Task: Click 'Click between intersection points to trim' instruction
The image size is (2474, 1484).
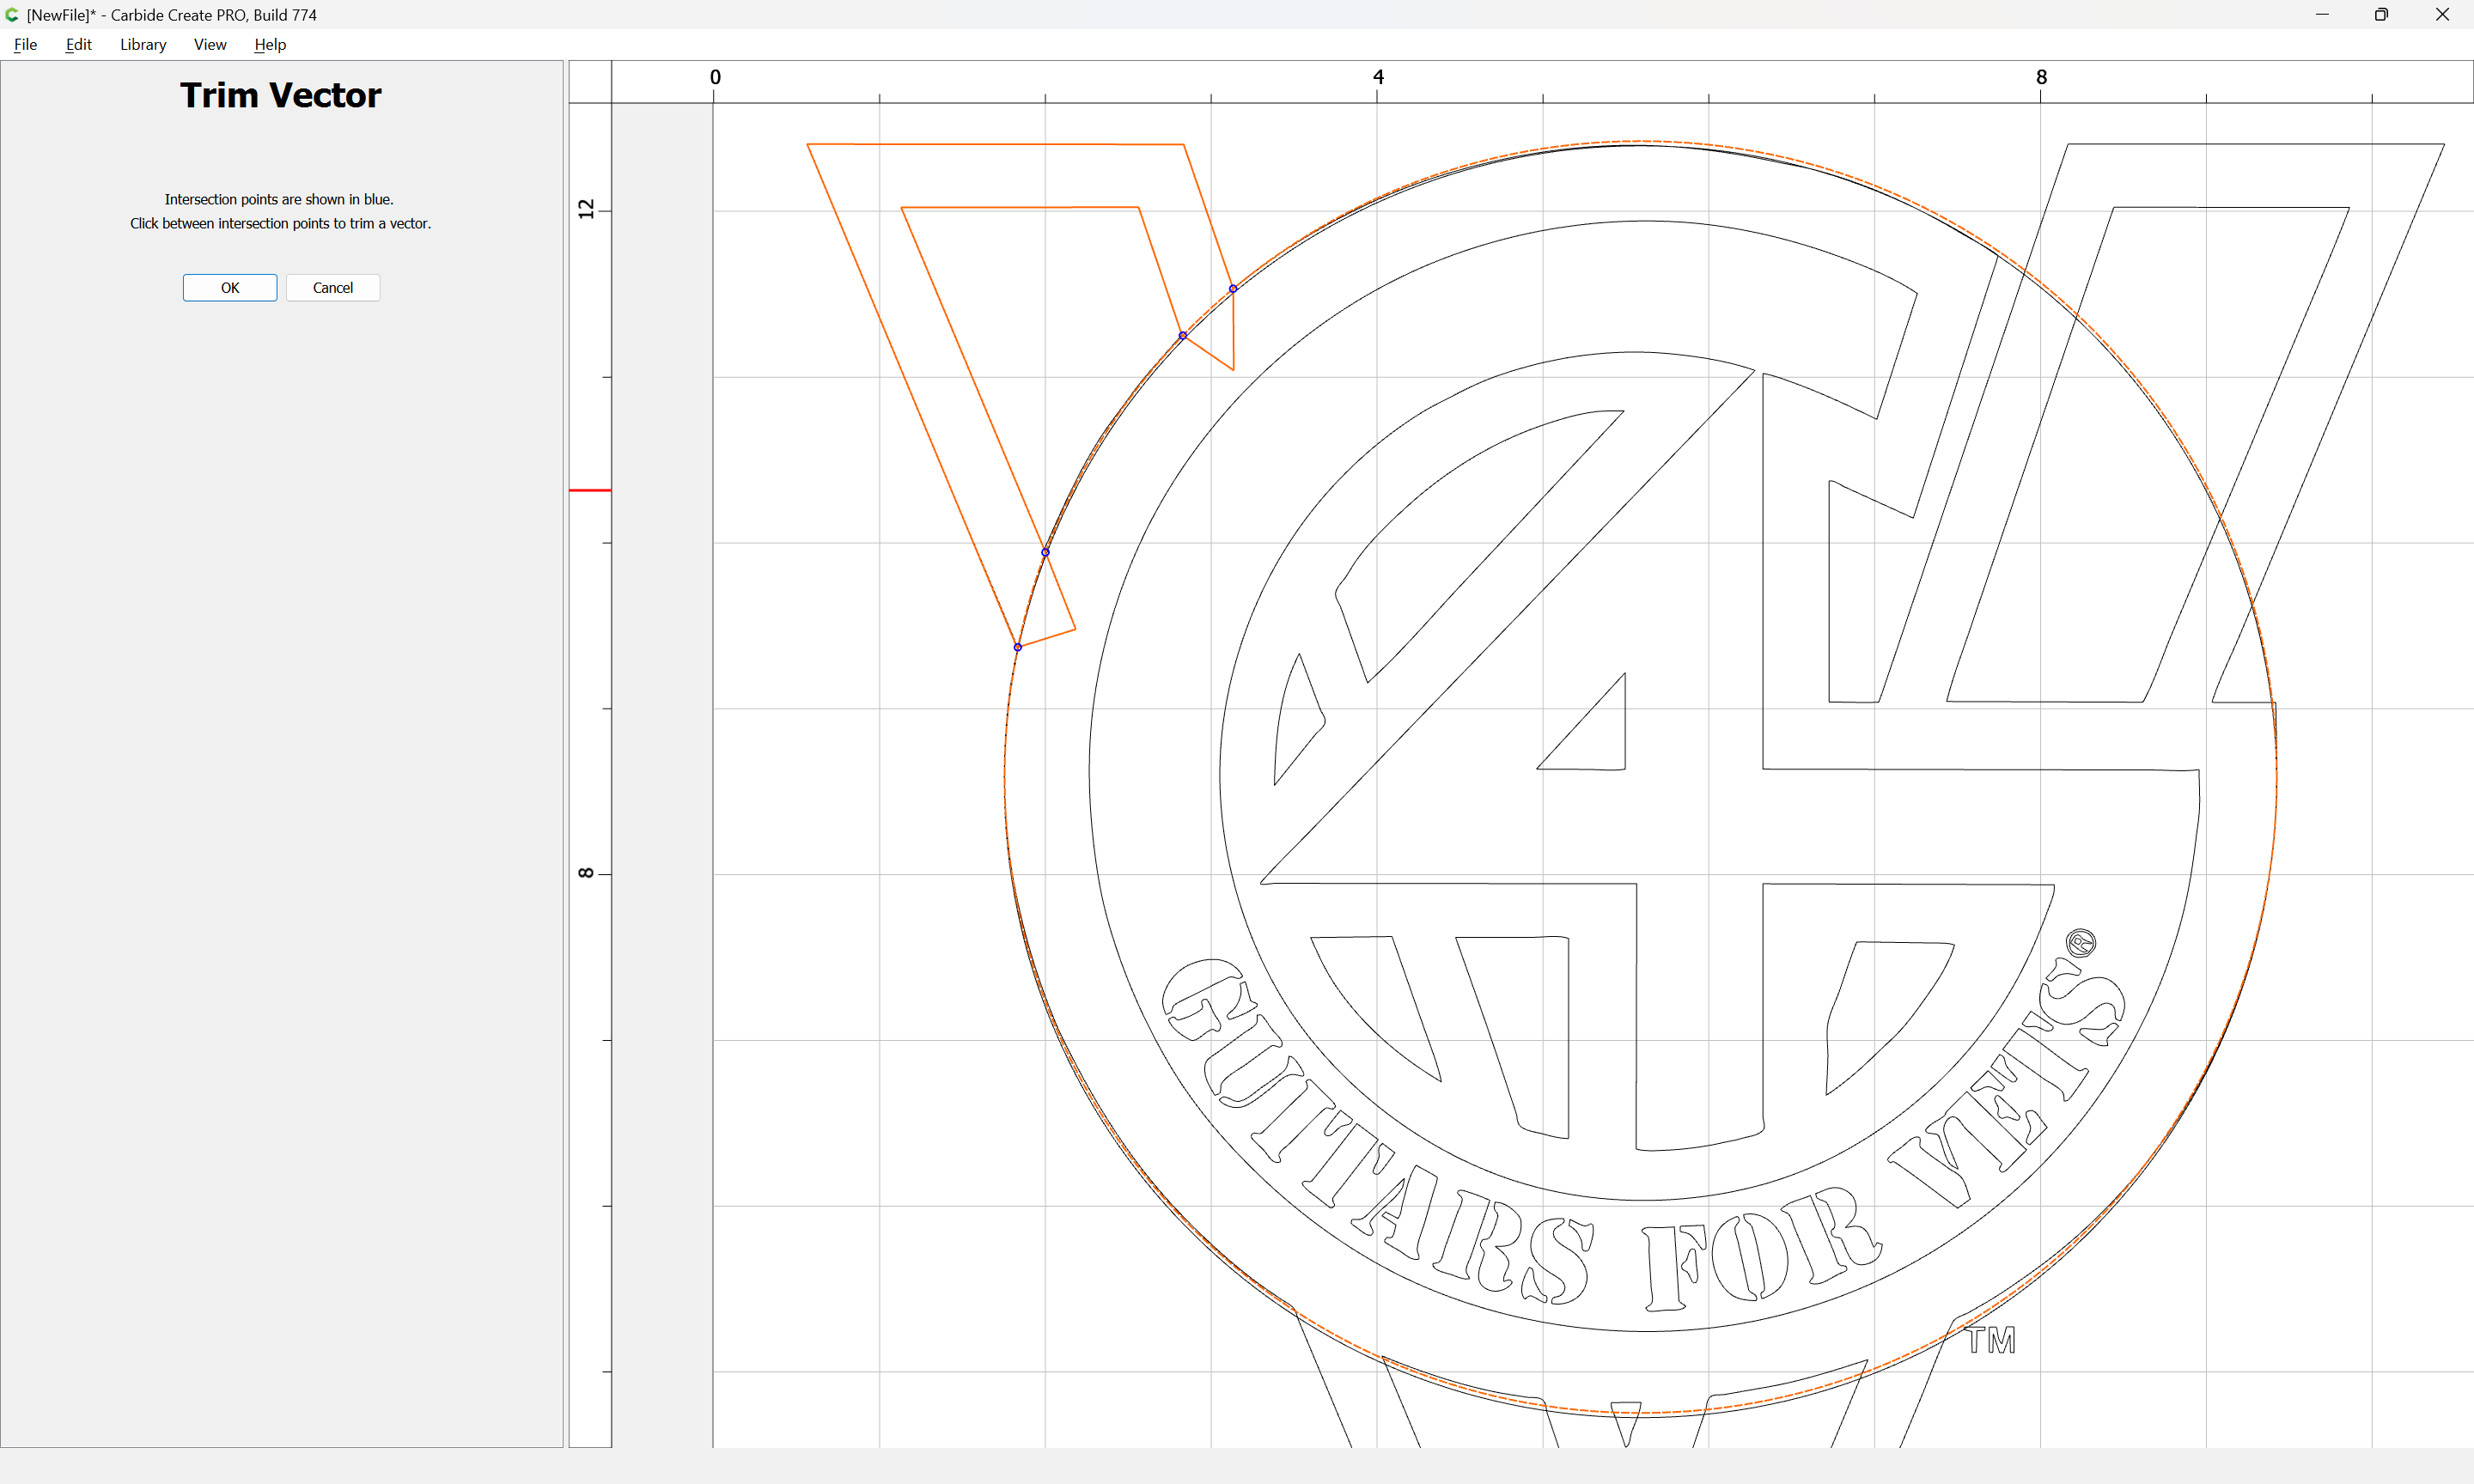Action: [x=280, y=224]
